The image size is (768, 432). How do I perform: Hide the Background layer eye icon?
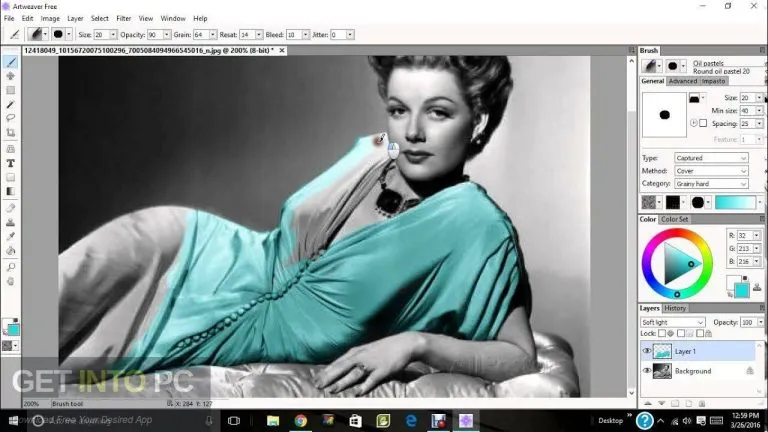click(x=647, y=371)
